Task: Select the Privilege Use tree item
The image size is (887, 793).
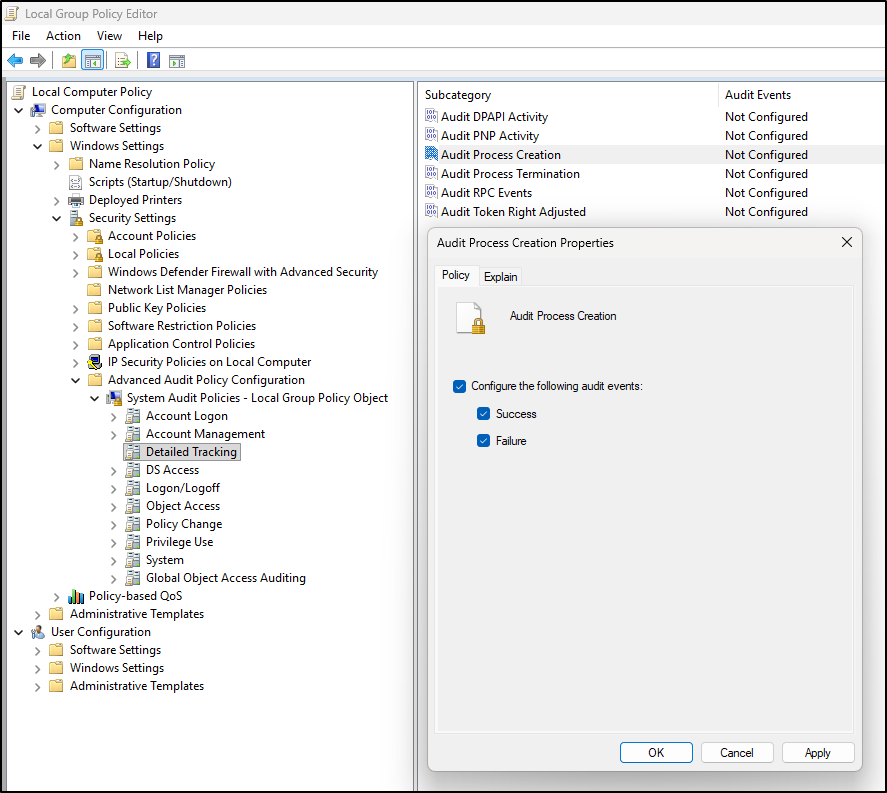Action: point(179,542)
